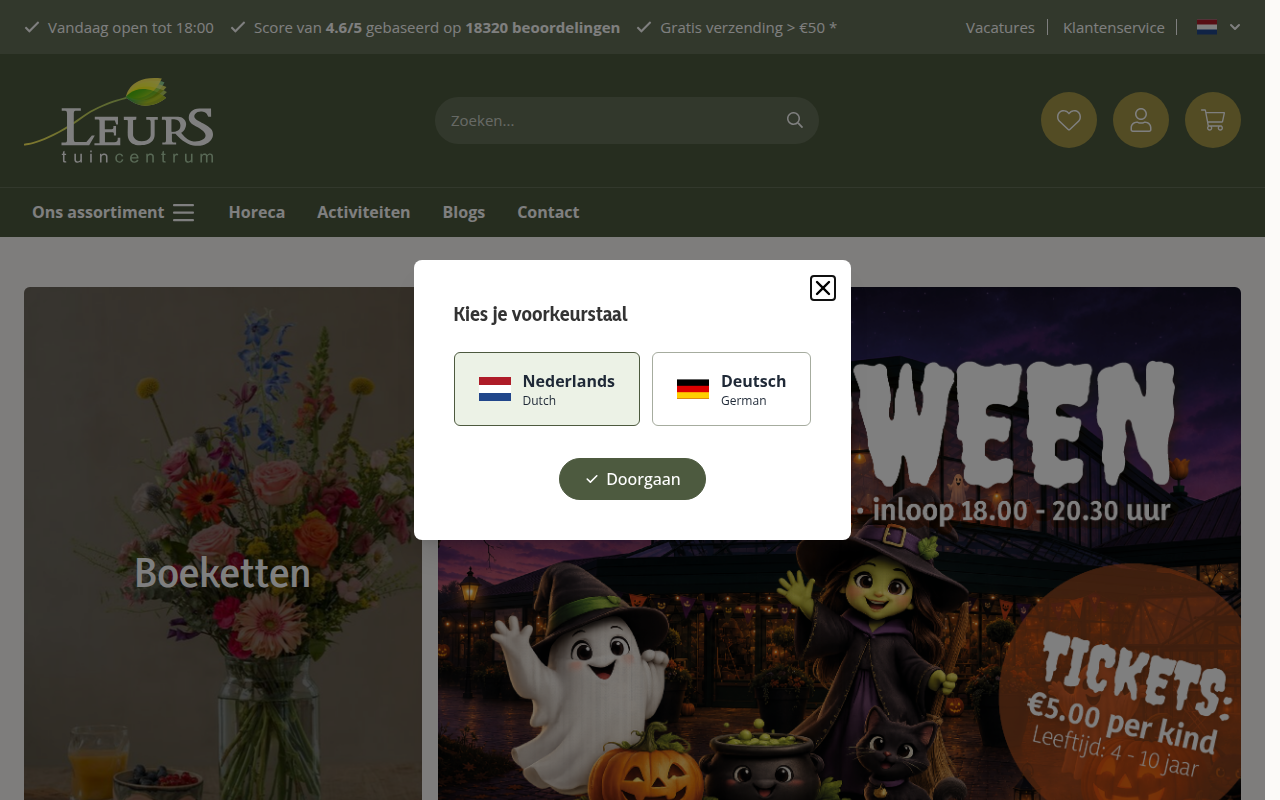The height and width of the screenshot is (800, 1280).
Task: Click the 'Vandaag open tot 18:00' text
Action: pyautogui.click(x=130, y=27)
